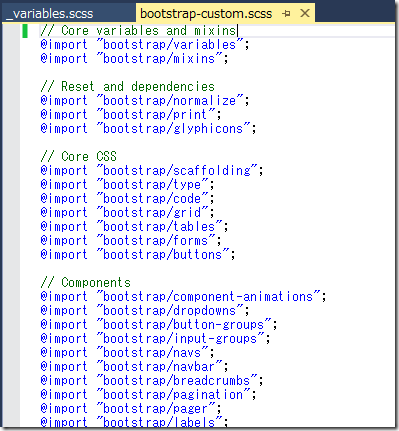Click the comment "// Reset and dependencies"
The image size is (399, 431).
[127, 87]
